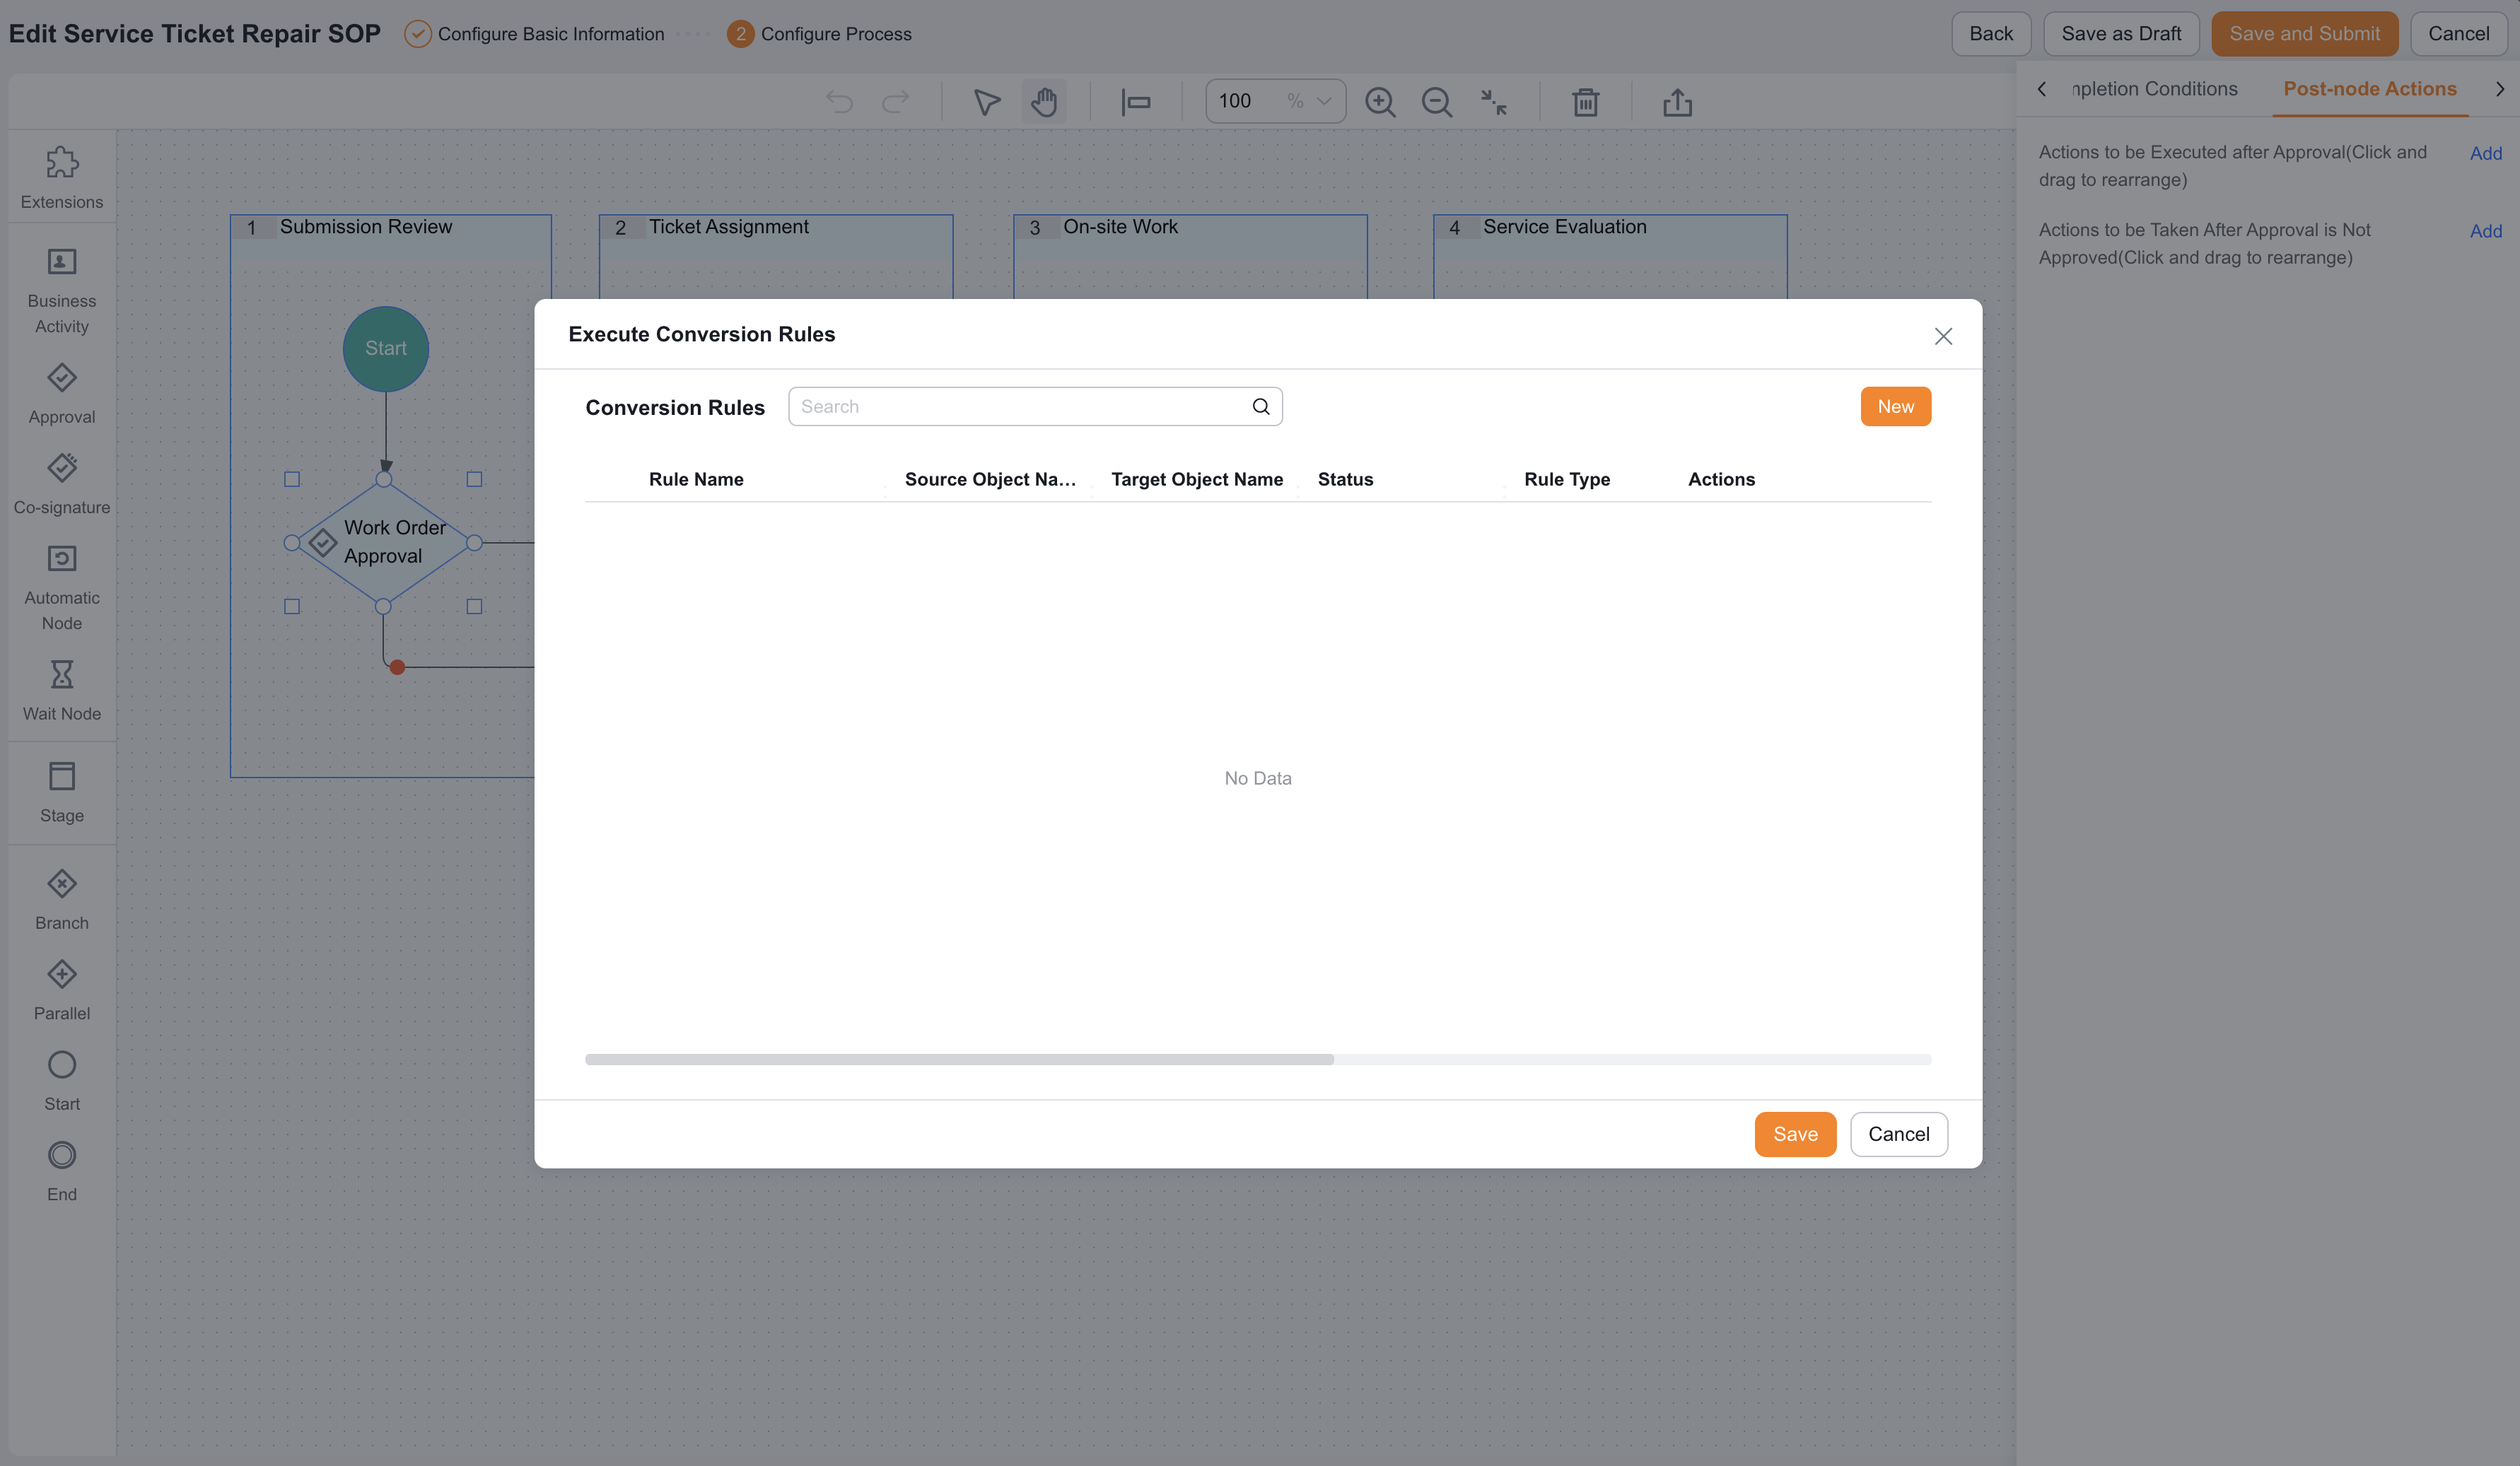Select the Start node icon in the sidebar

tap(62, 1065)
